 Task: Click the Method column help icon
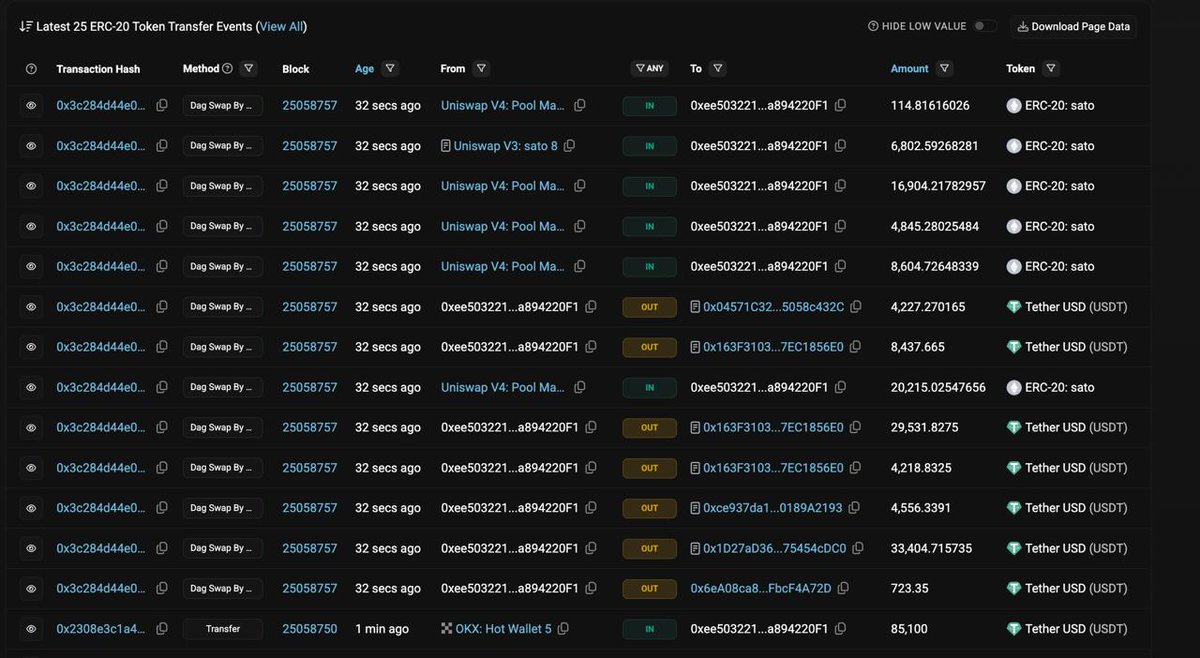pyautogui.click(x=227, y=69)
